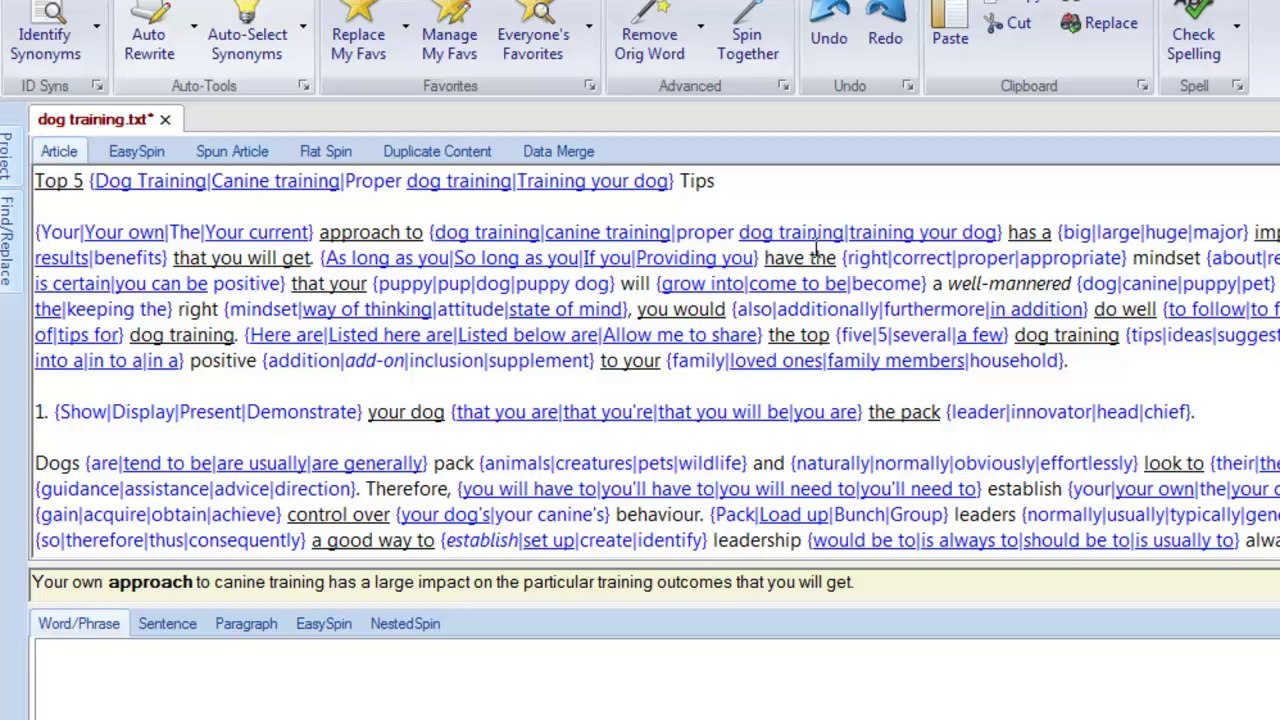1280x720 pixels.
Task: Open the Advanced group dialog launcher
Action: (x=783, y=86)
